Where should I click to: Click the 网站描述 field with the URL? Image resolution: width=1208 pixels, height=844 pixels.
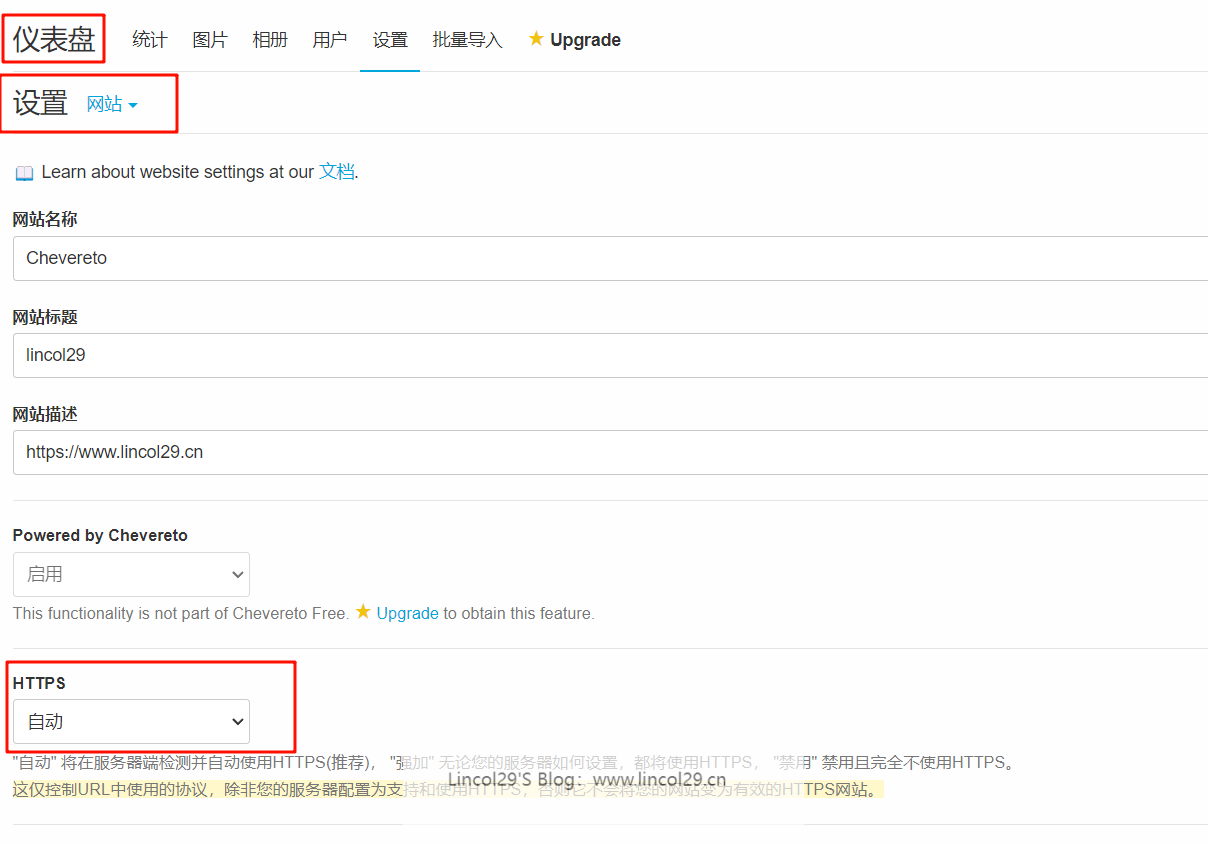[600, 452]
